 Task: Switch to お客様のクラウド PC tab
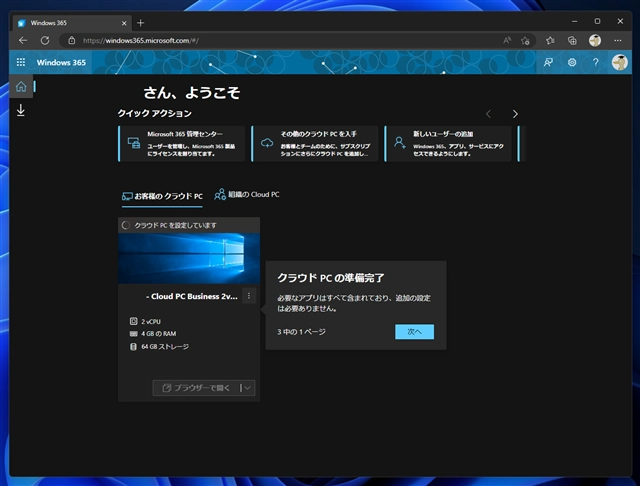click(162, 196)
